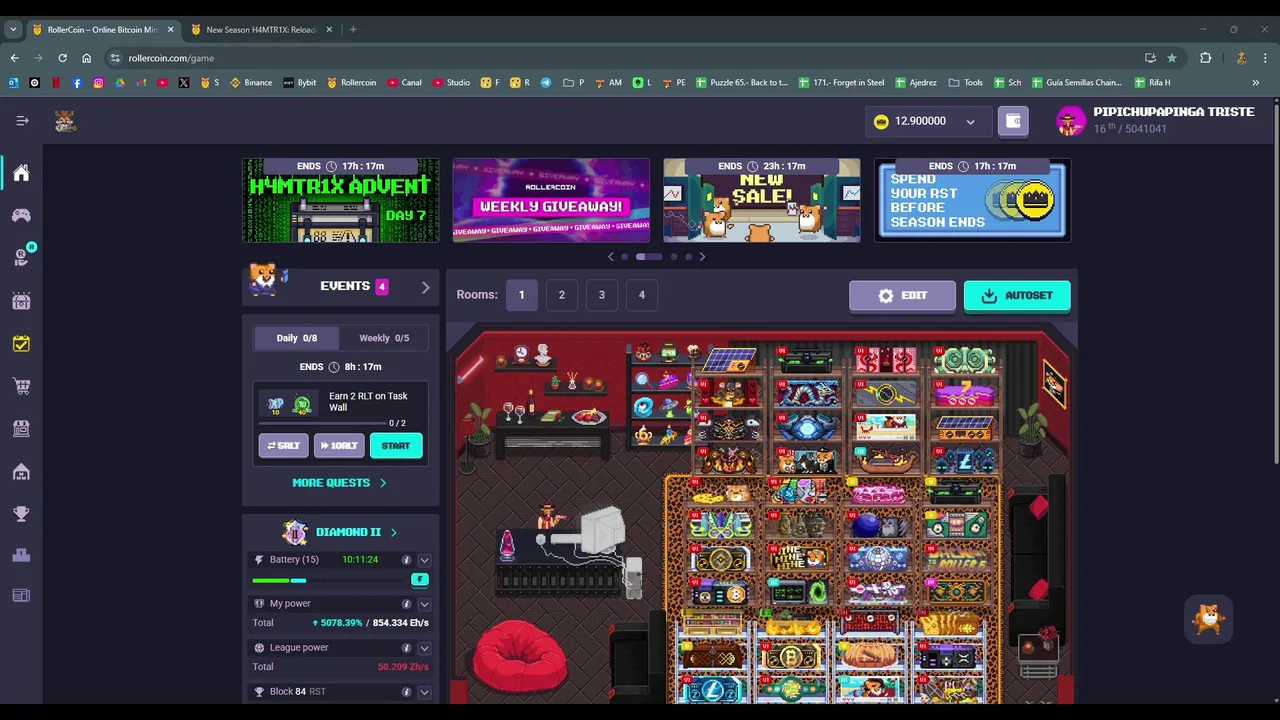This screenshot has height=720, width=1280.
Task: Open the Telegram bookmark icon
Action: point(546,83)
